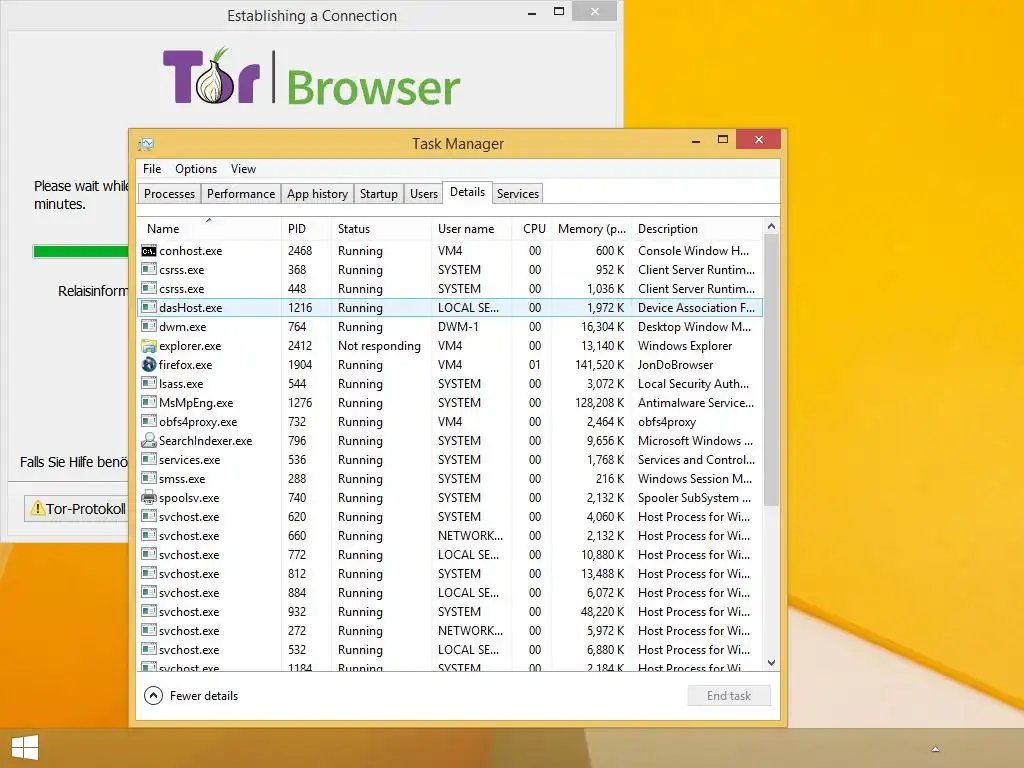
Task: Select svchost.exe with PID 272
Action: pos(450,631)
